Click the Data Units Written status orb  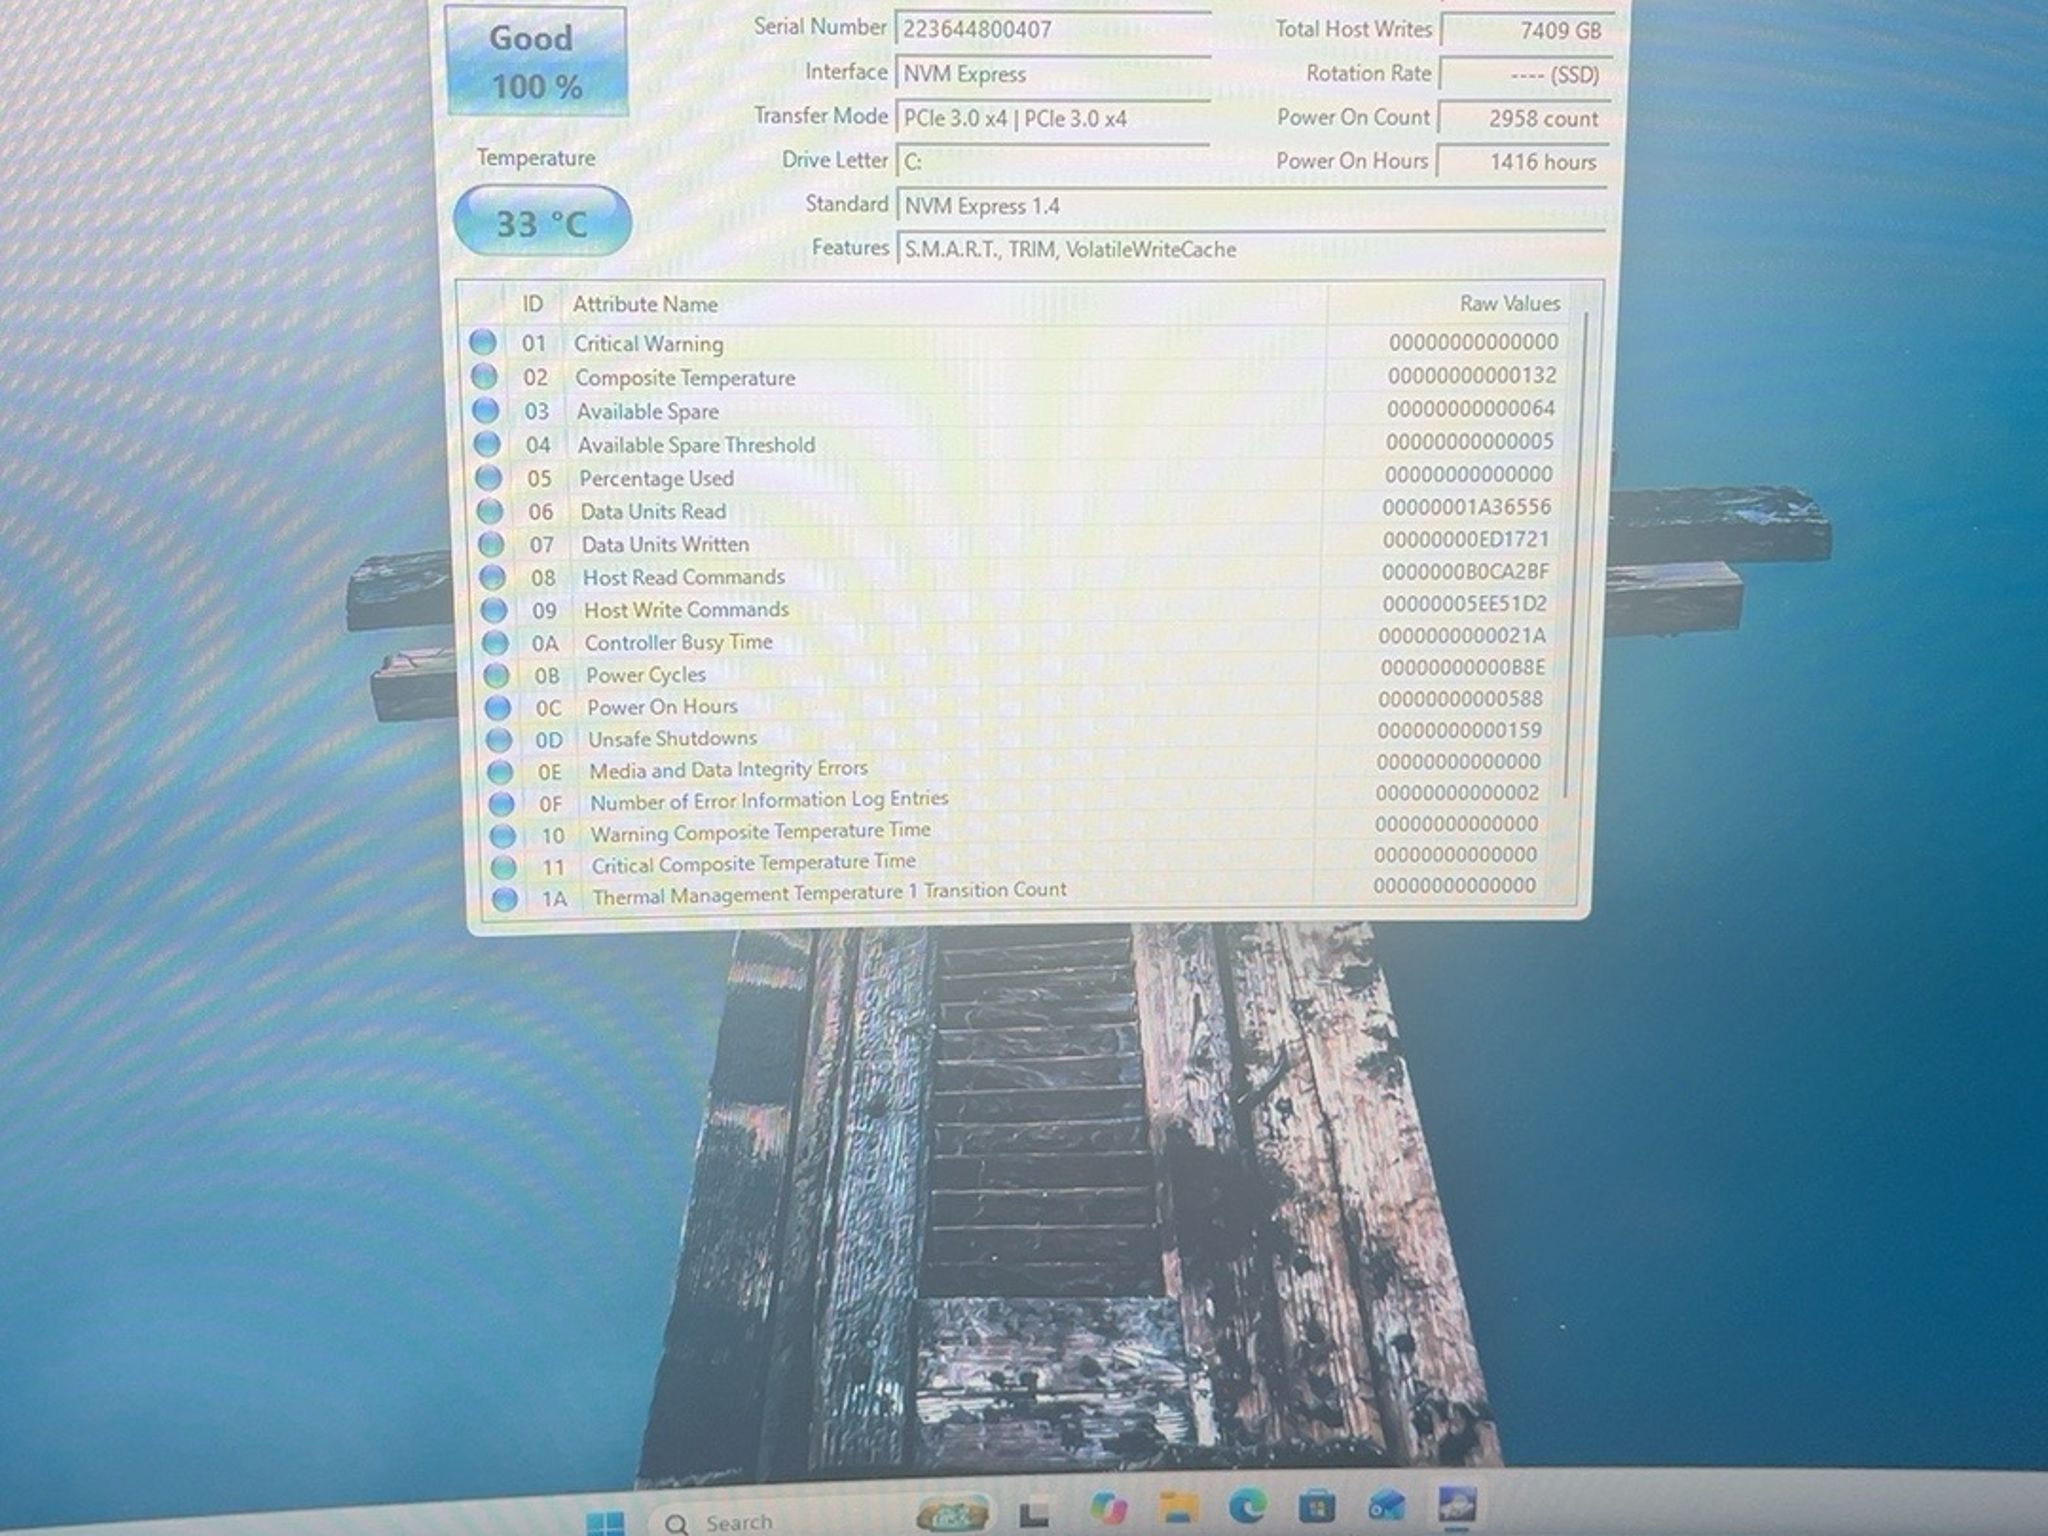point(491,544)
